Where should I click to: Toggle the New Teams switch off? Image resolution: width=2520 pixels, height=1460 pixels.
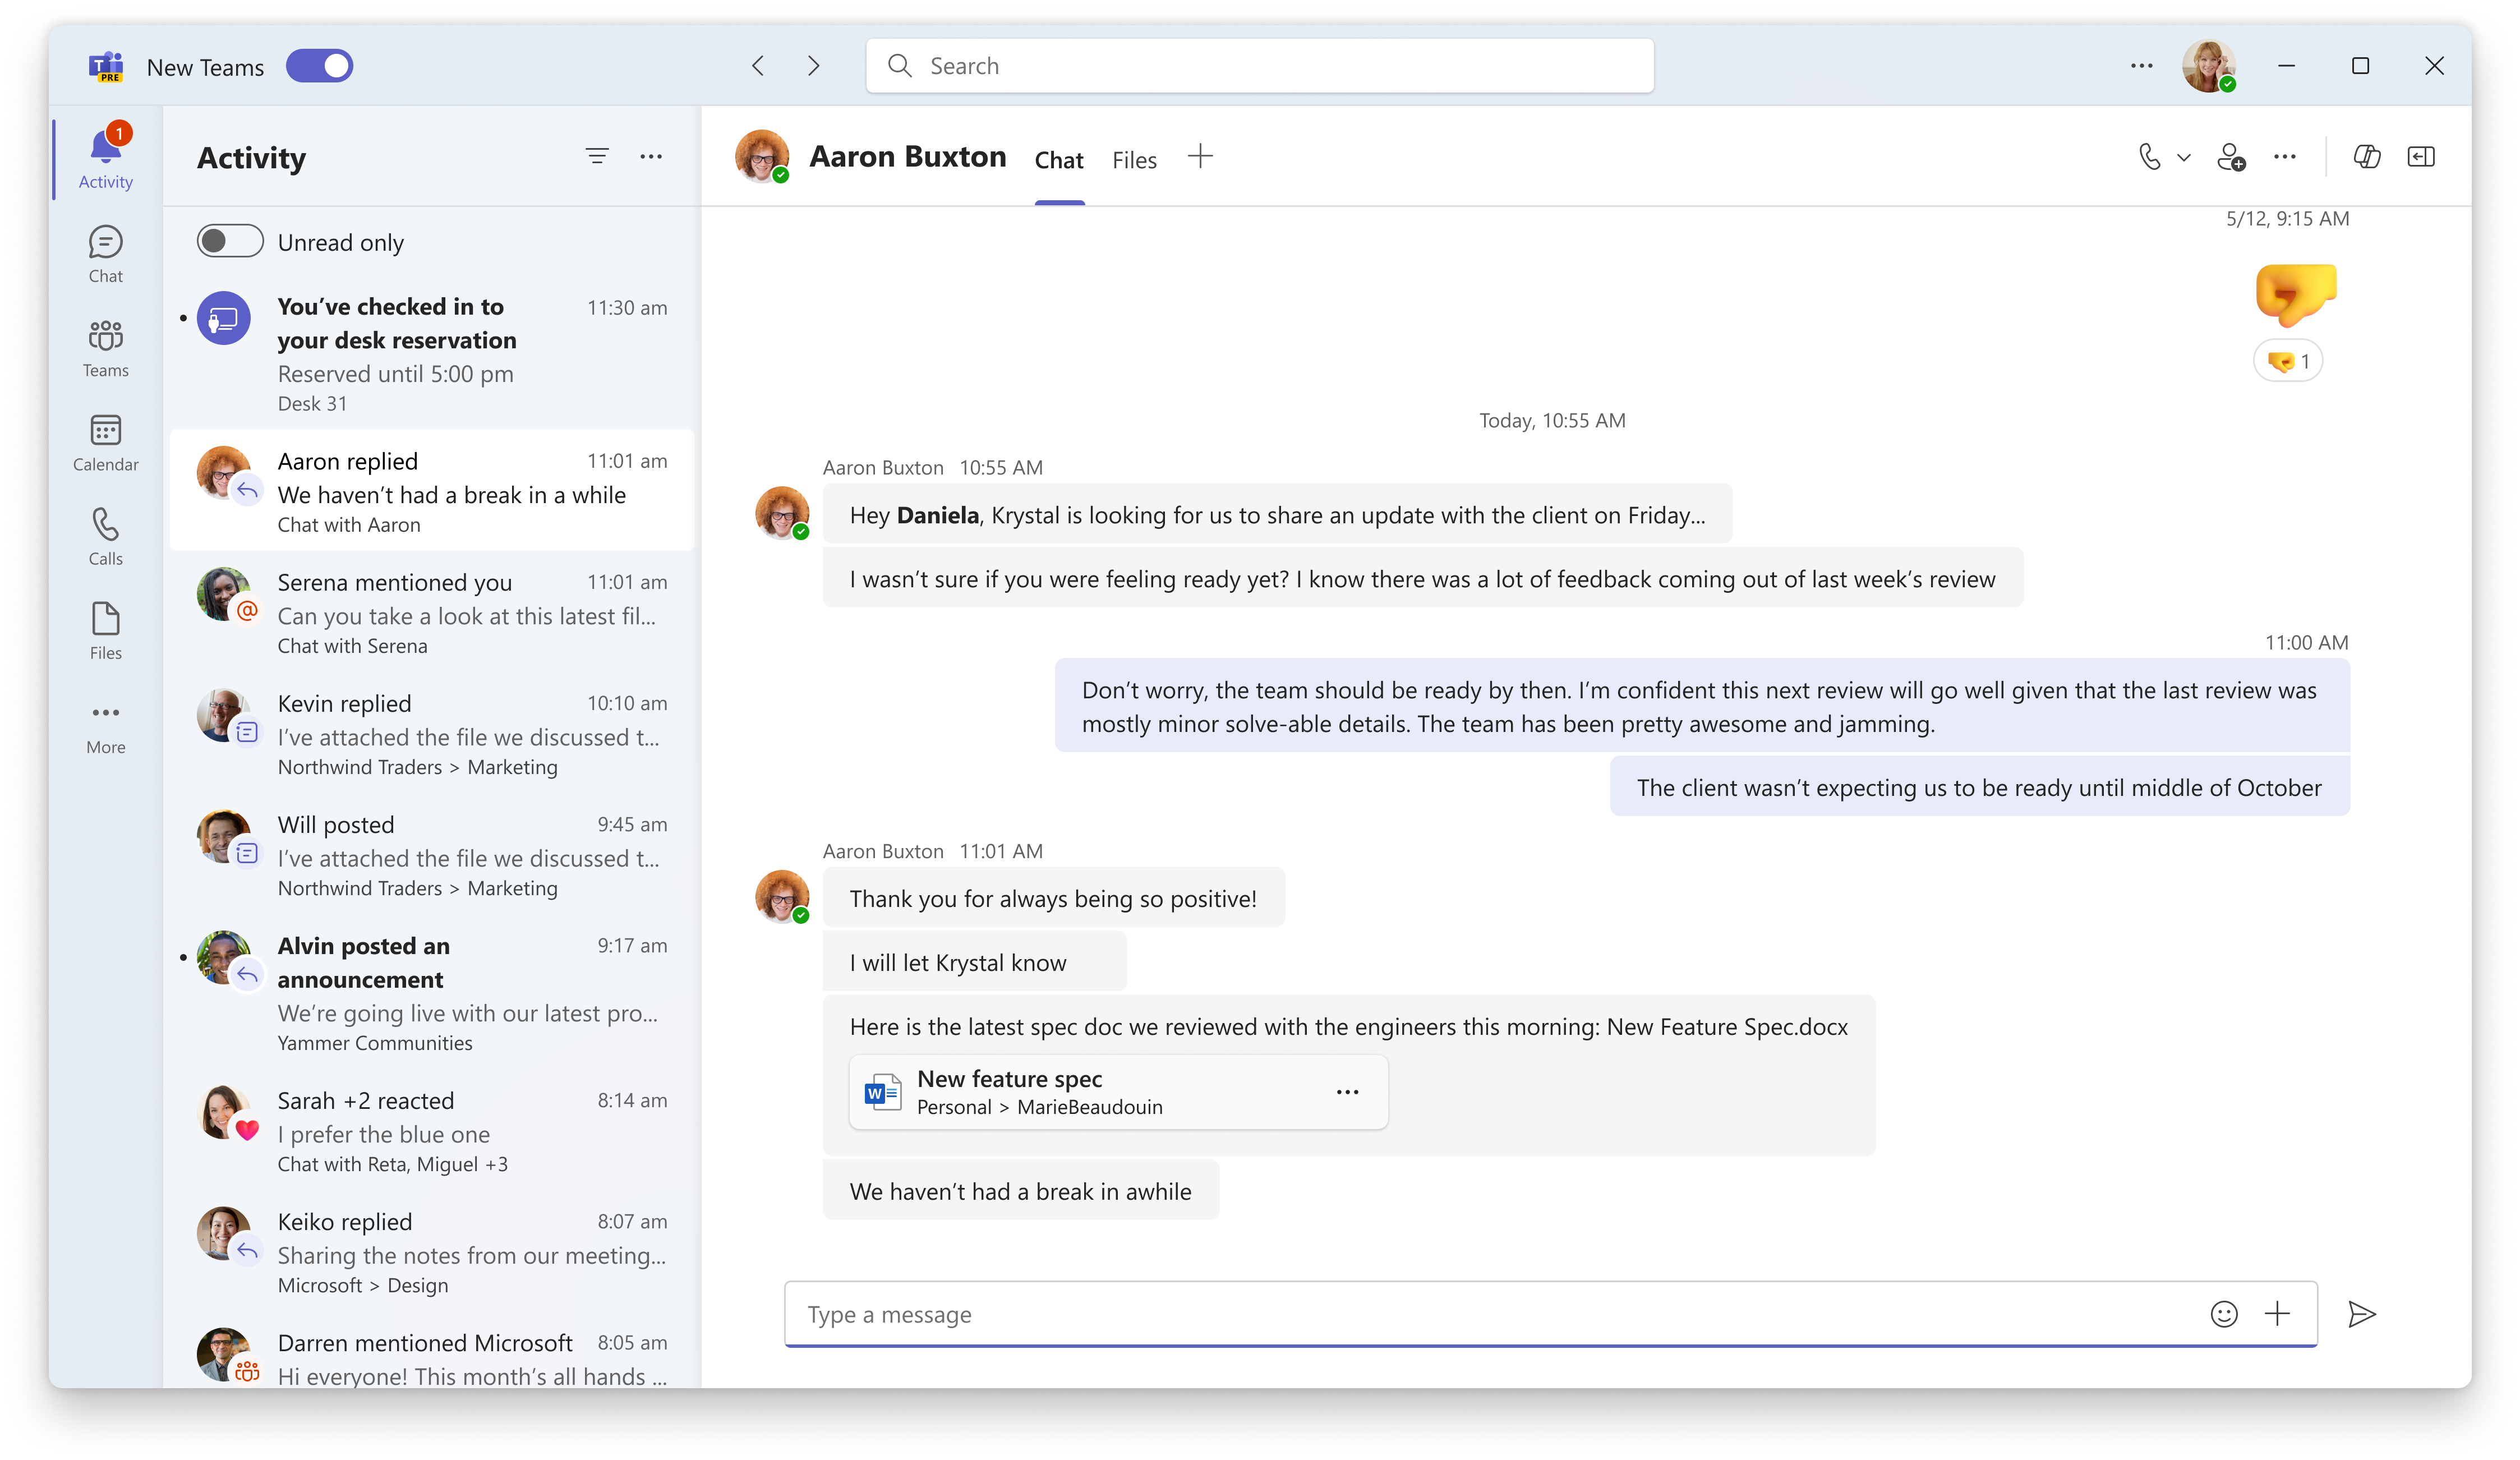[319, 65]
